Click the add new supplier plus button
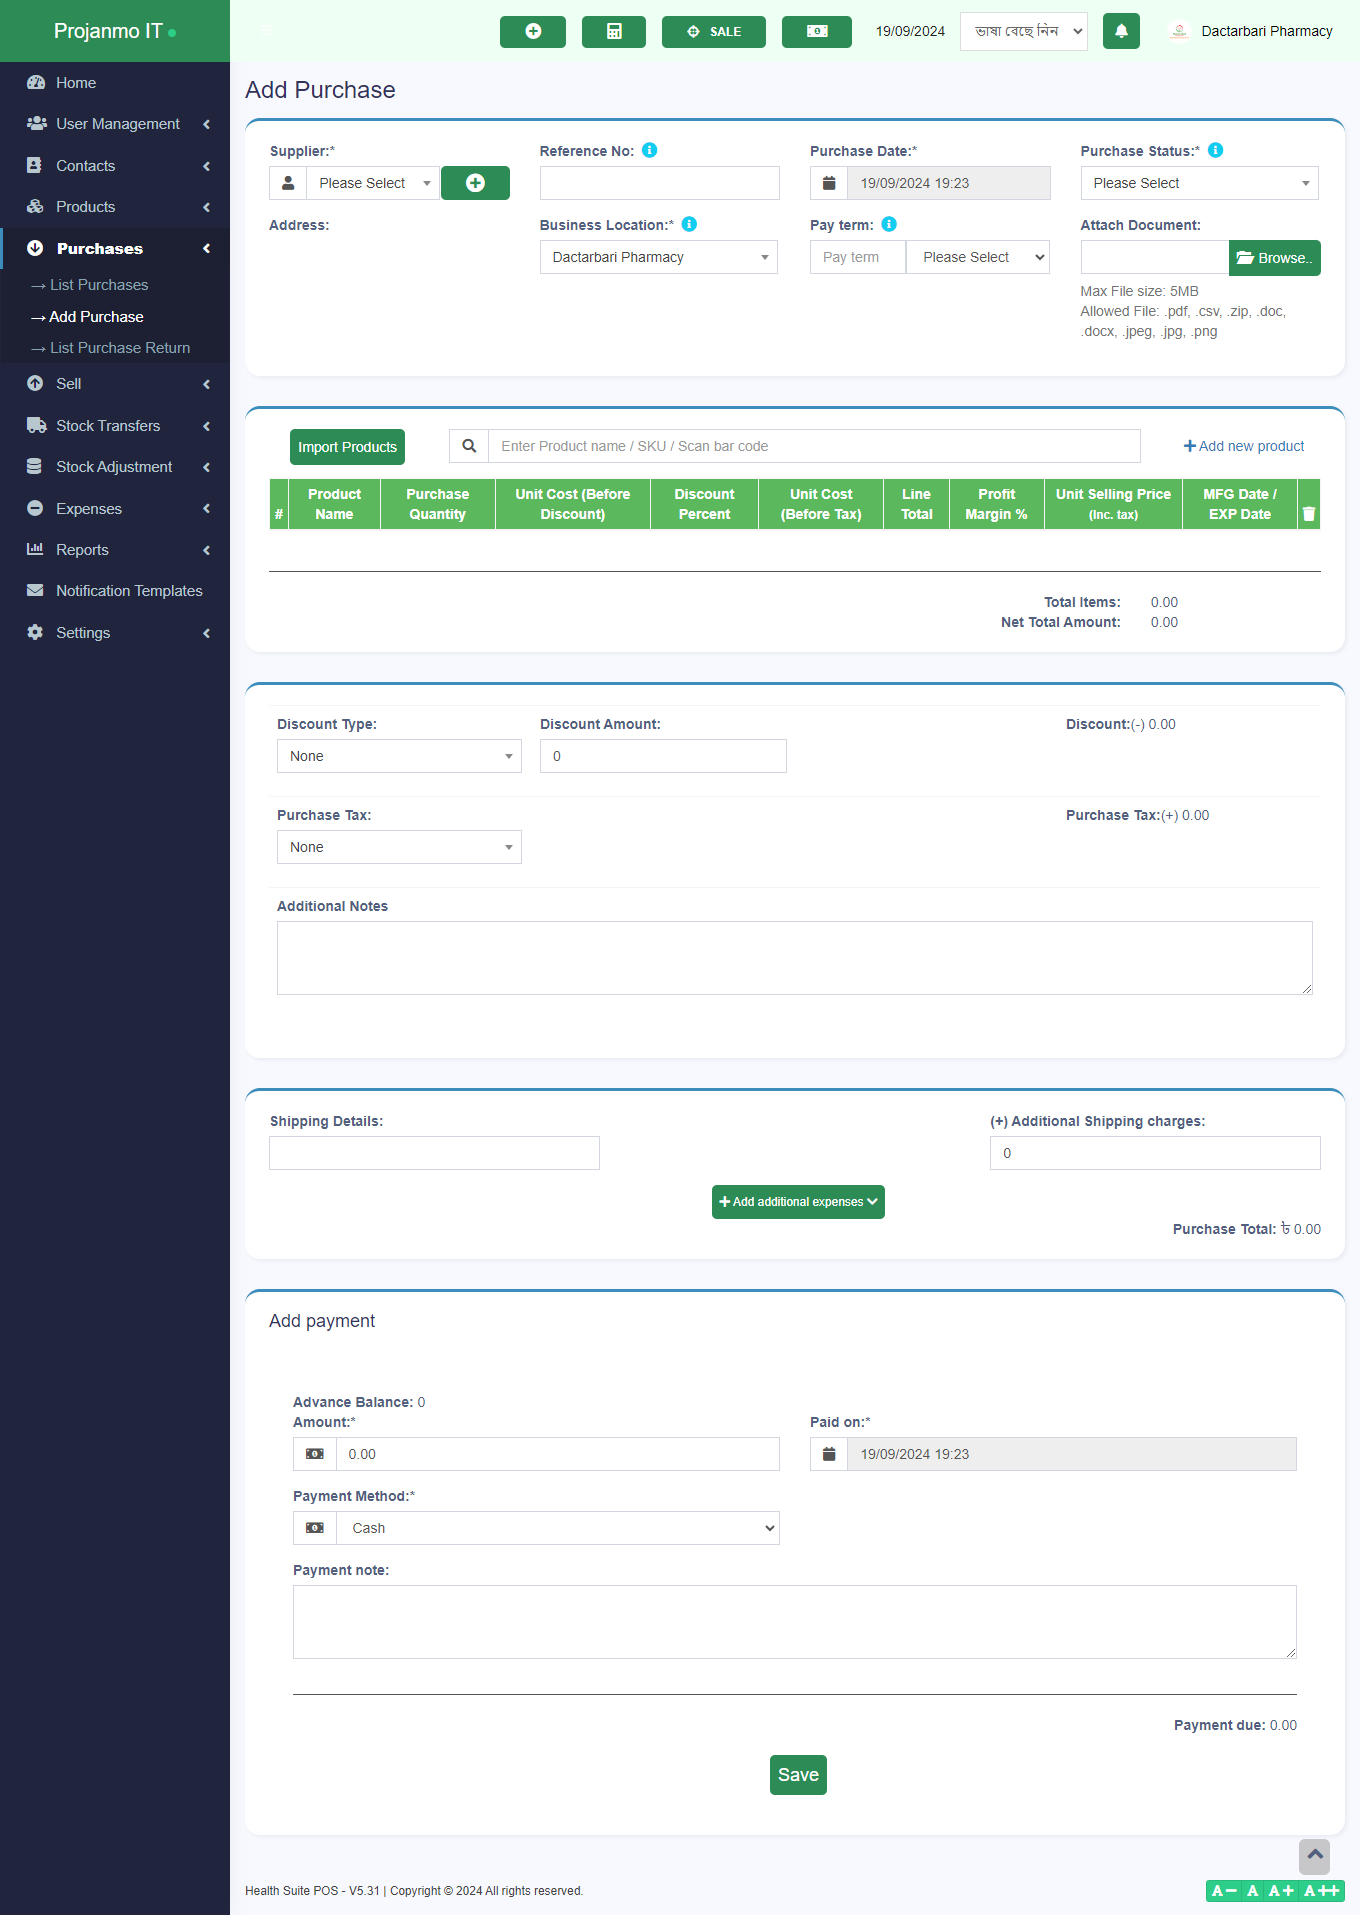This screenshot has width=1360, height=1915. 475,183
